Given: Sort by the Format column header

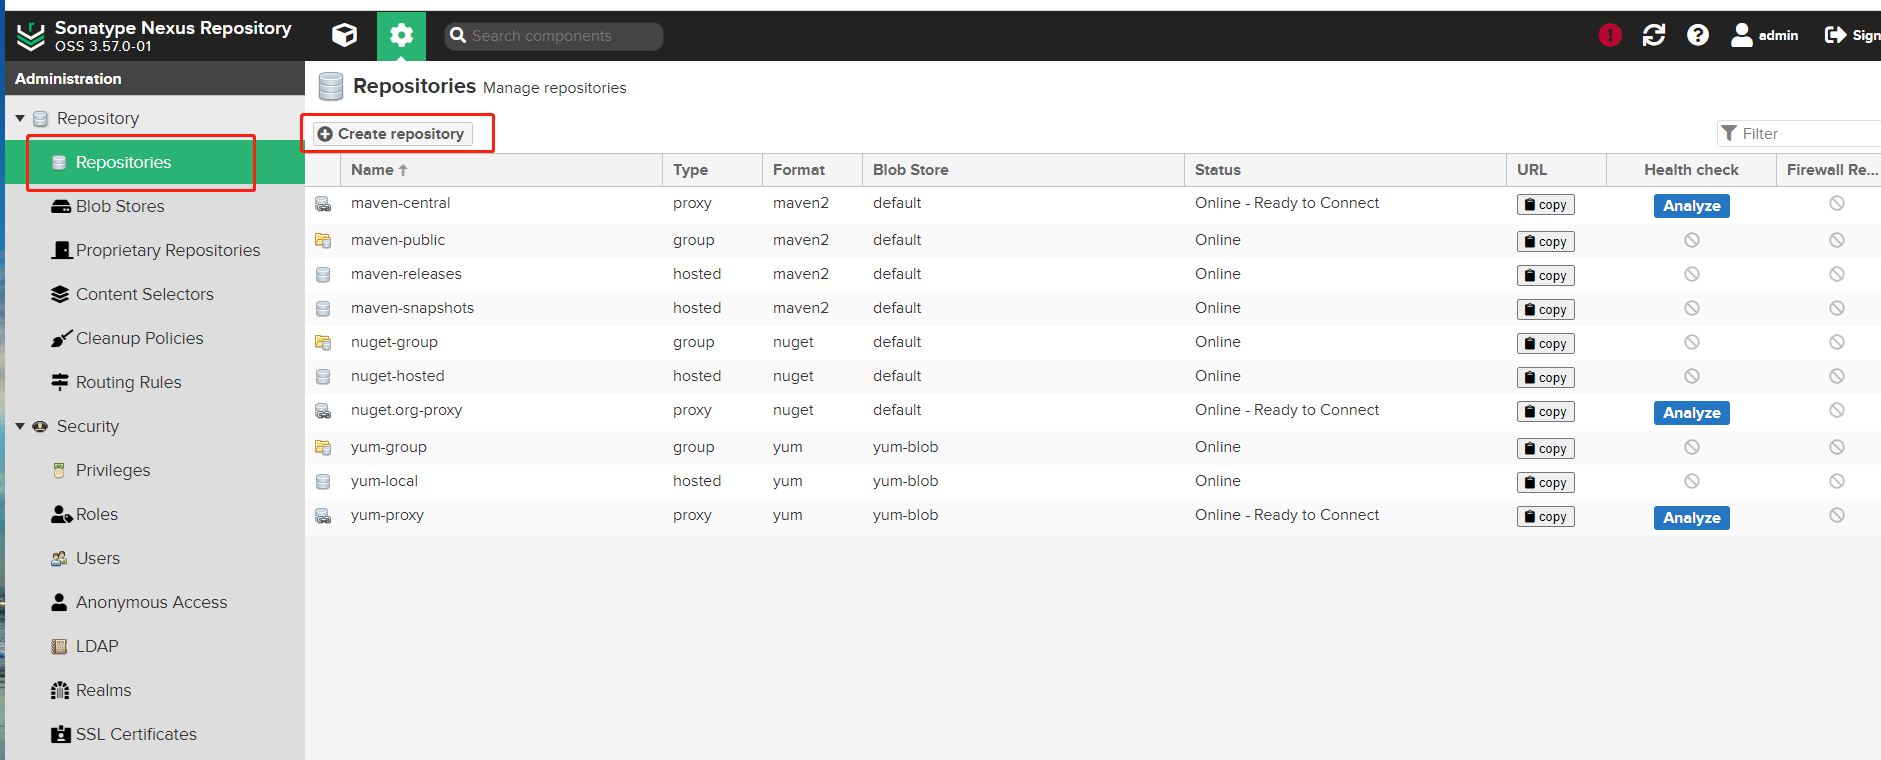Looking at the screenshot, I should 812,170.
